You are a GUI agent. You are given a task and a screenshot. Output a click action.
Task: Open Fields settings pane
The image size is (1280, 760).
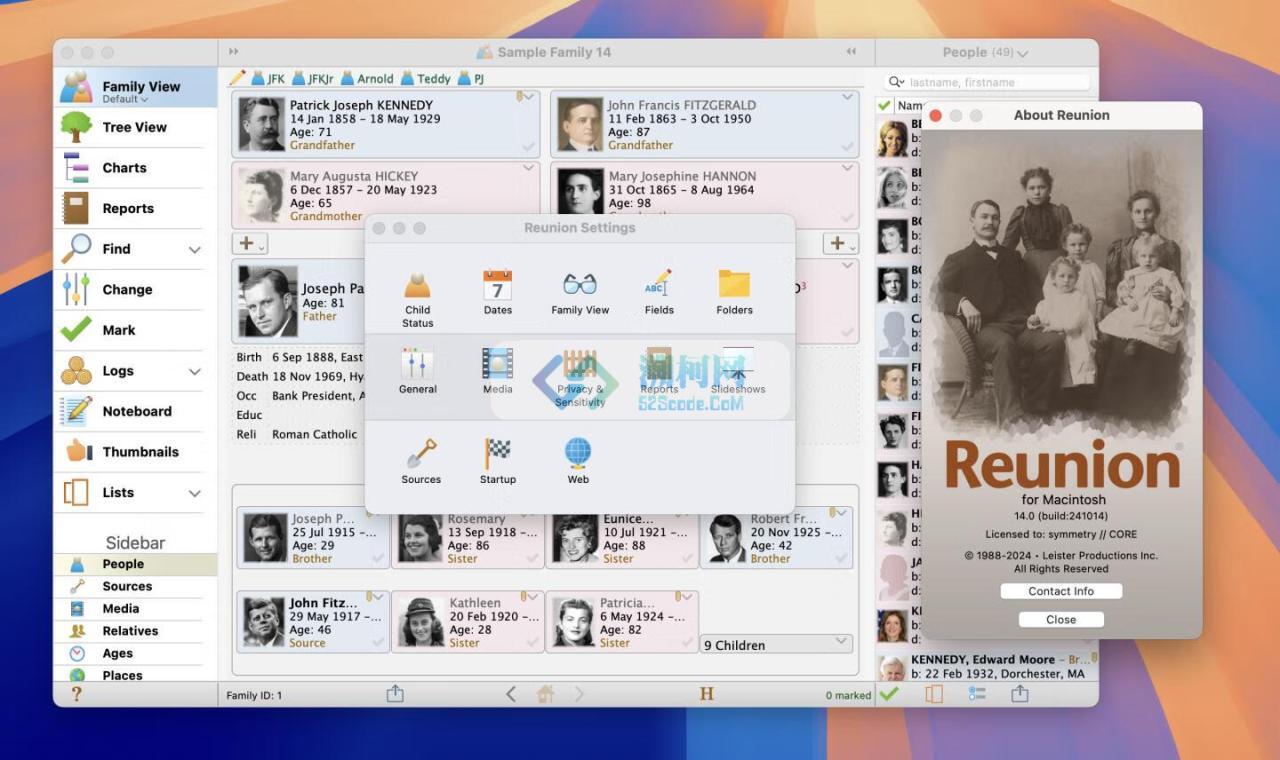click(x=659, y=292)
